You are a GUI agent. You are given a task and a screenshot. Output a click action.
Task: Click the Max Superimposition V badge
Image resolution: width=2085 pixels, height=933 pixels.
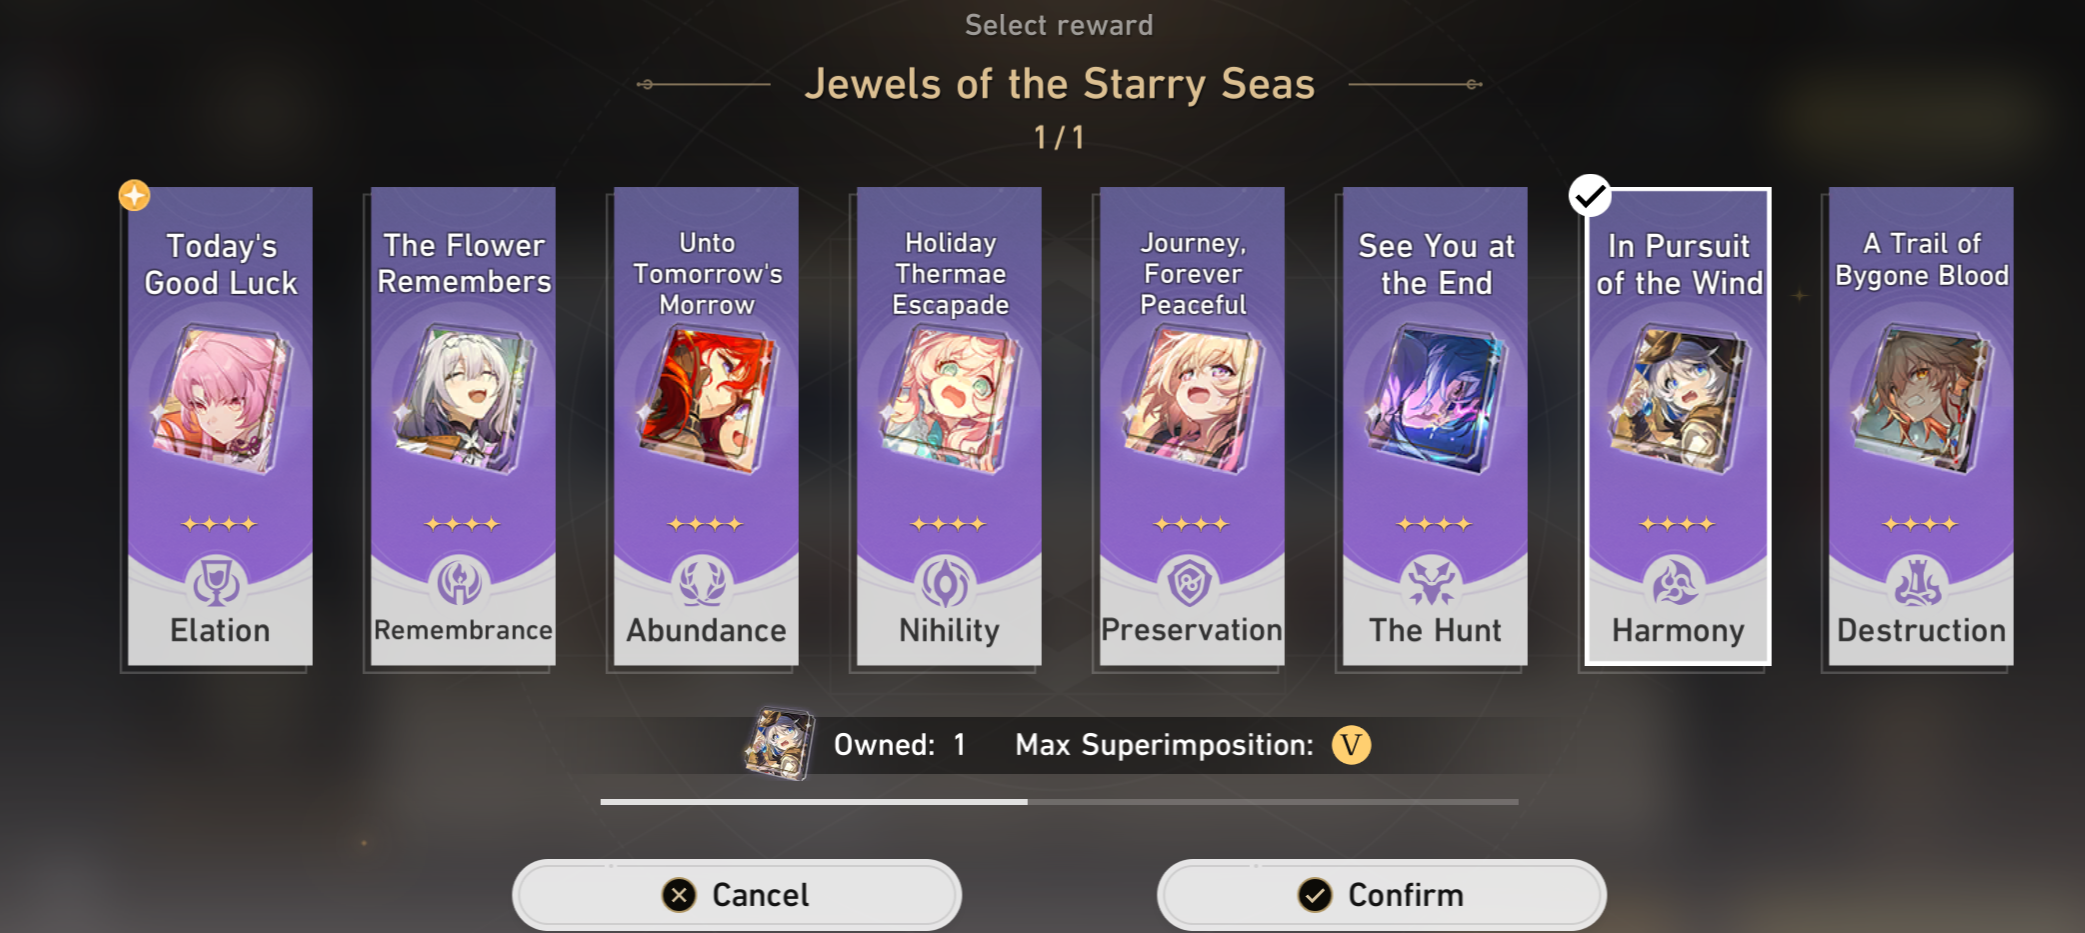coord(1351,745)
